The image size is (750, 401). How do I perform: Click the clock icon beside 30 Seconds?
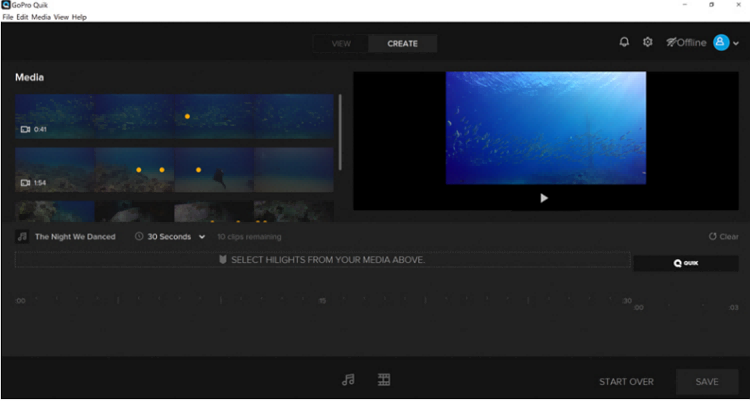[139, 236]
